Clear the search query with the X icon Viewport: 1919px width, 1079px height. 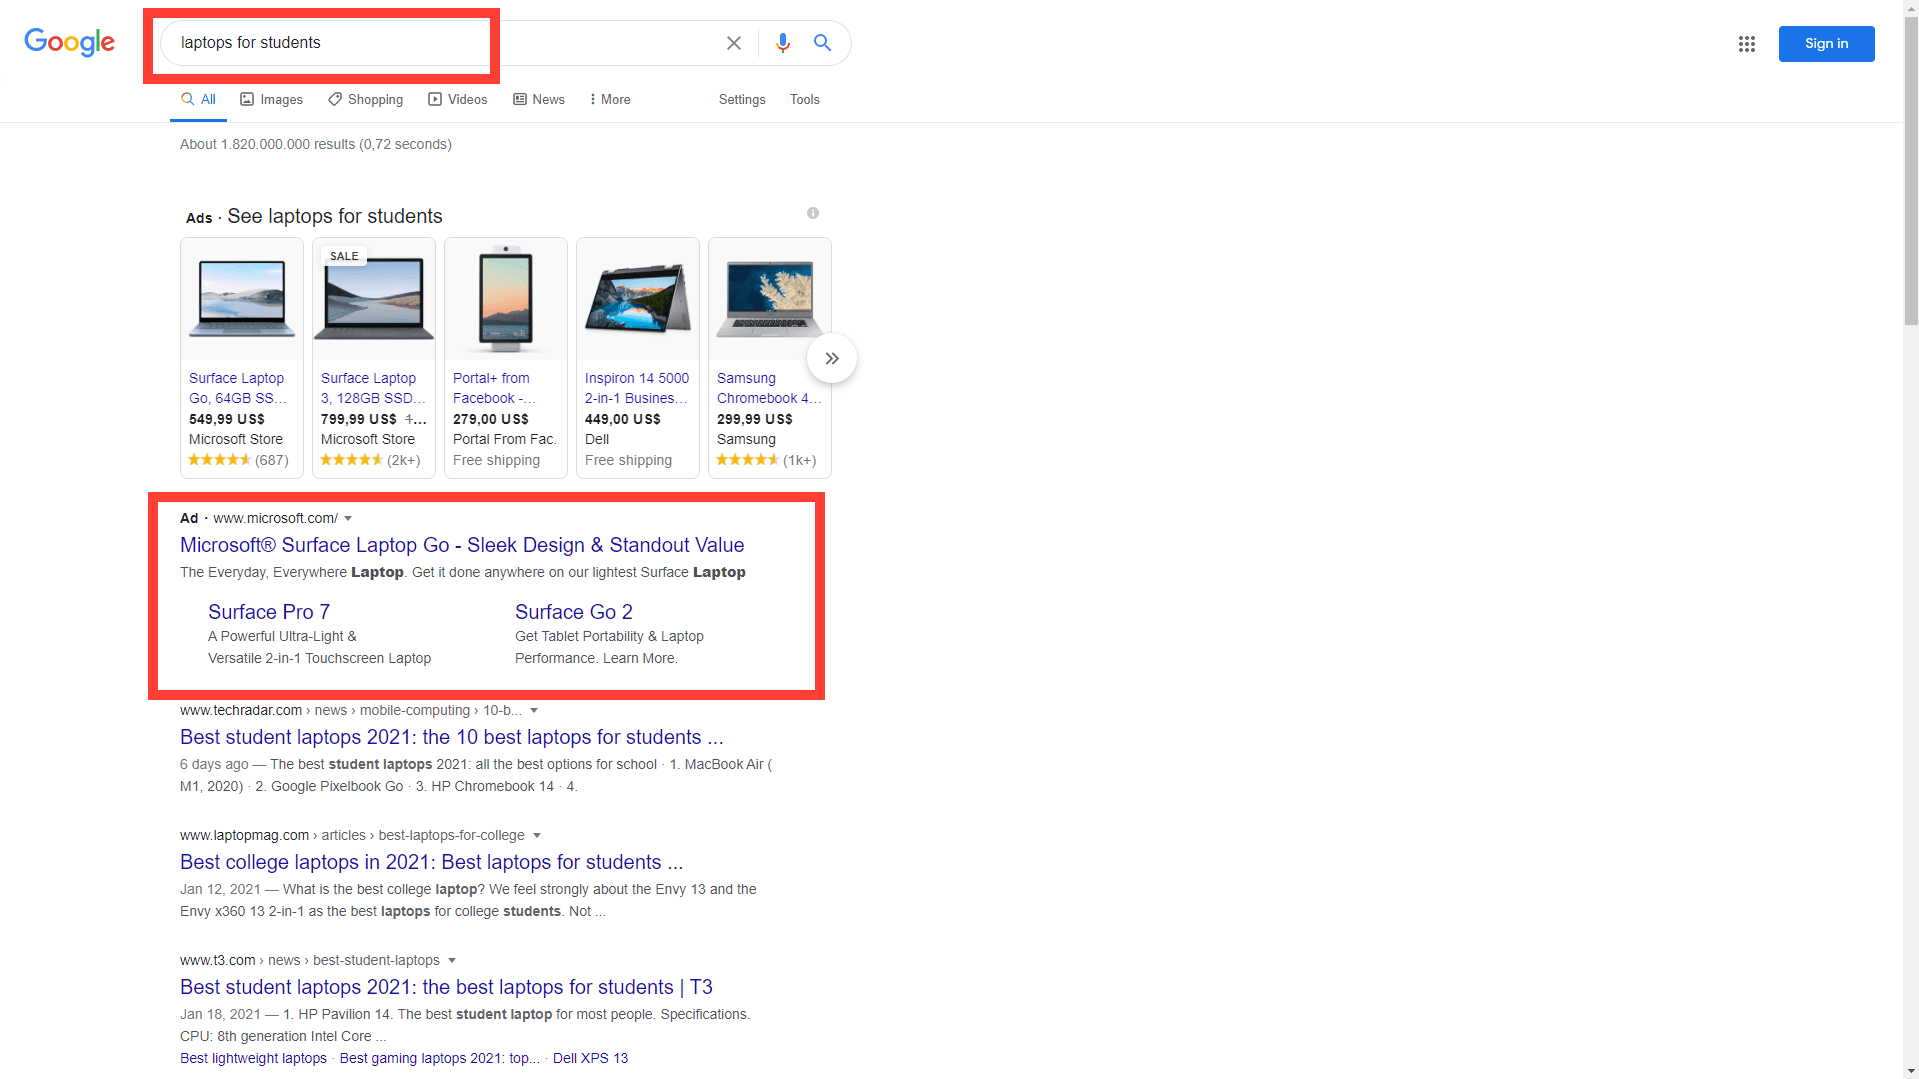point(734,43)
